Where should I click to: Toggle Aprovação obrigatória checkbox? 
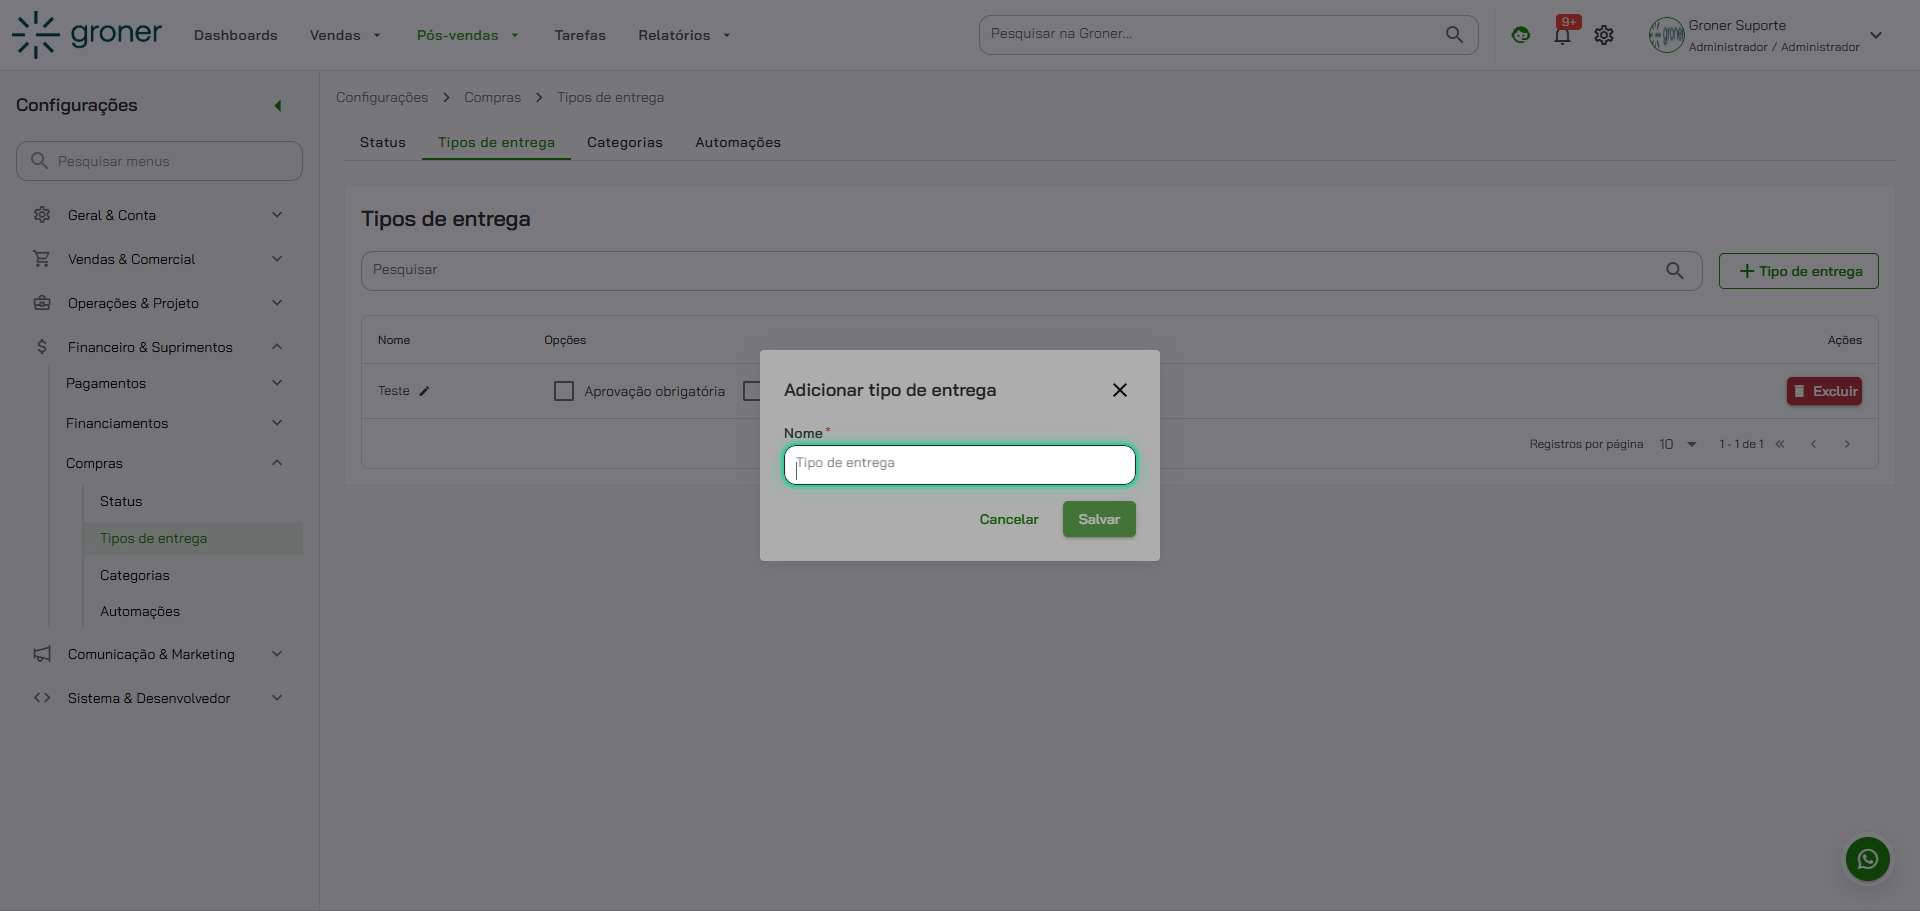click(x=564, y=391)
